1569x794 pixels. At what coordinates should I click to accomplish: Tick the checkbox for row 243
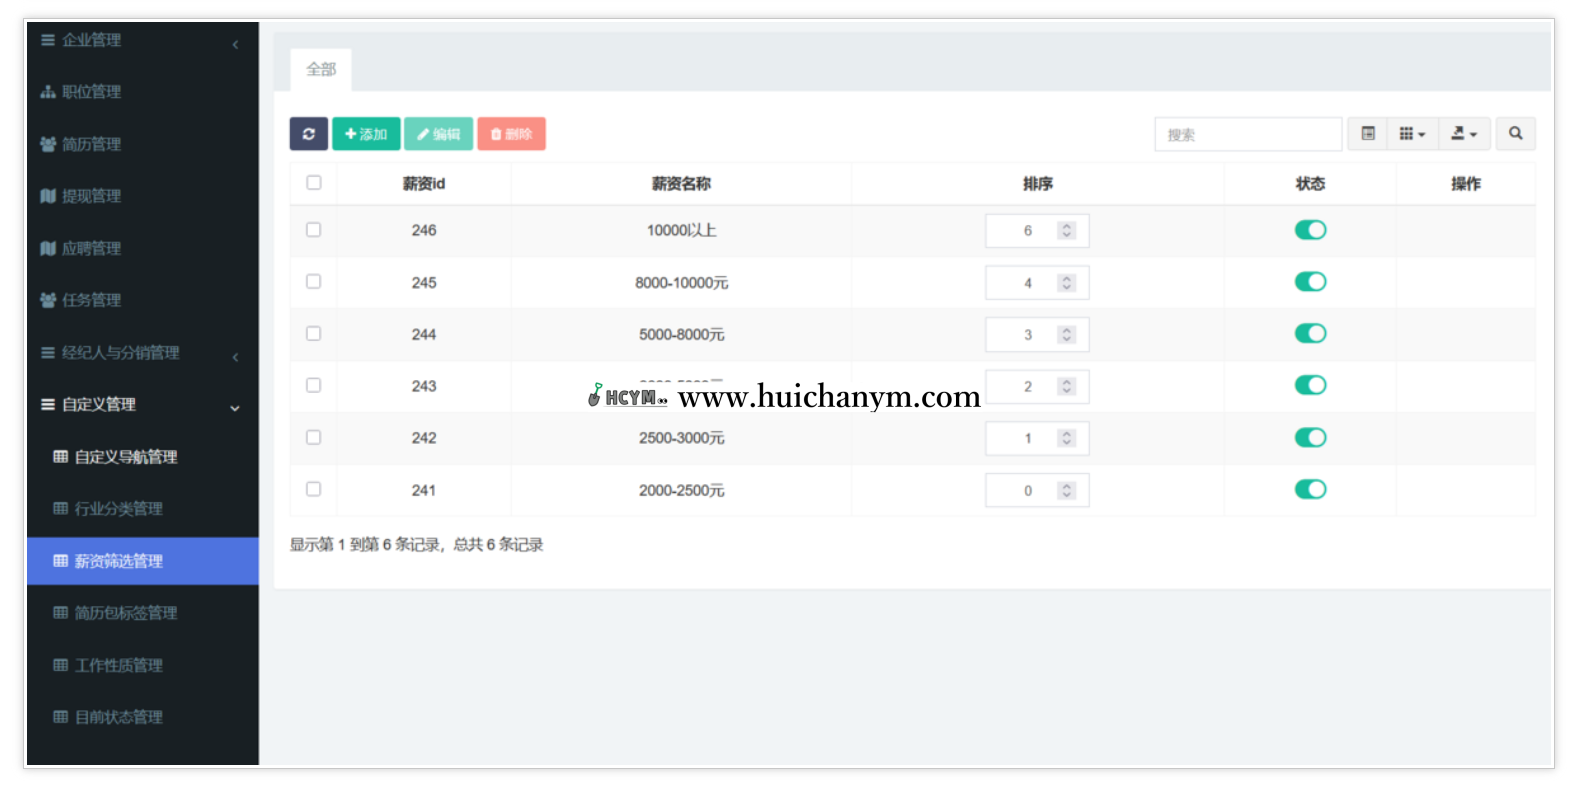tap(314, 386)
